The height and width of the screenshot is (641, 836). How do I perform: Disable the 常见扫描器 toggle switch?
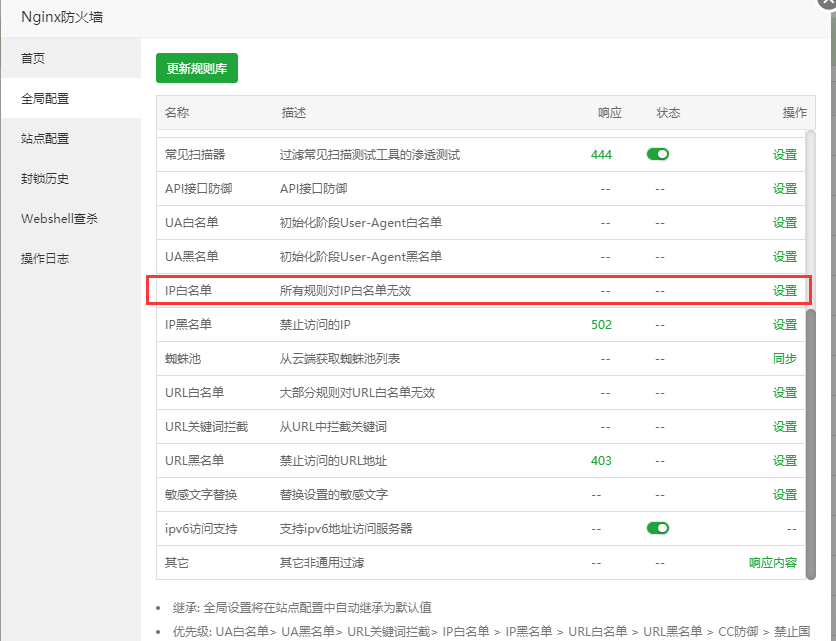tap(657, 154)
